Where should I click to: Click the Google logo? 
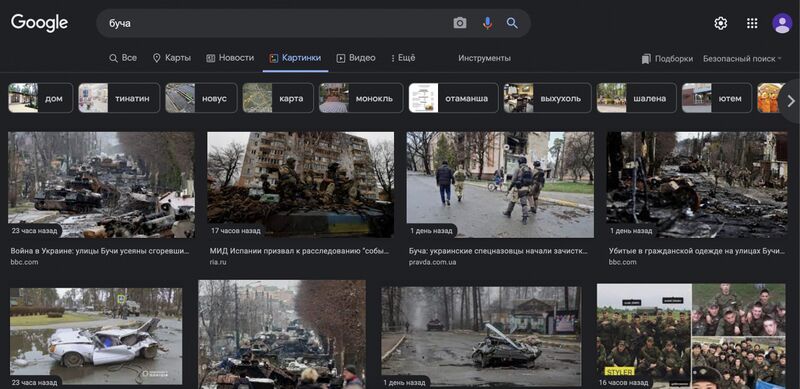click(x=39, y=23)
